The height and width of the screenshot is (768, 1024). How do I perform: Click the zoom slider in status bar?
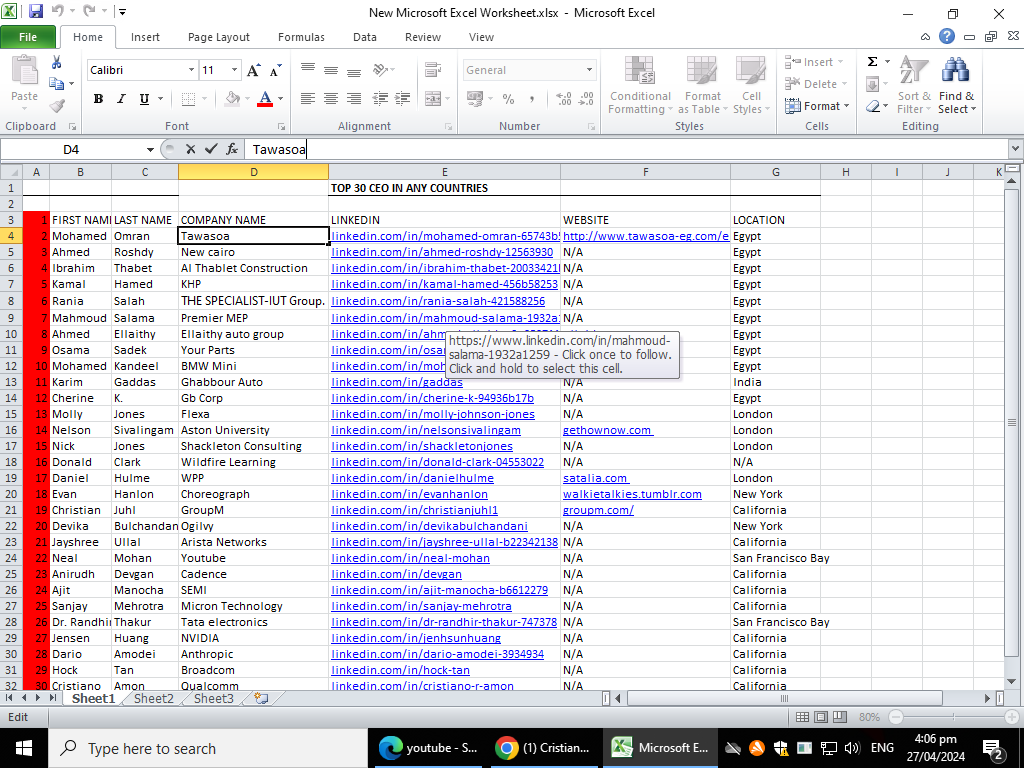[x=953, y=717]
